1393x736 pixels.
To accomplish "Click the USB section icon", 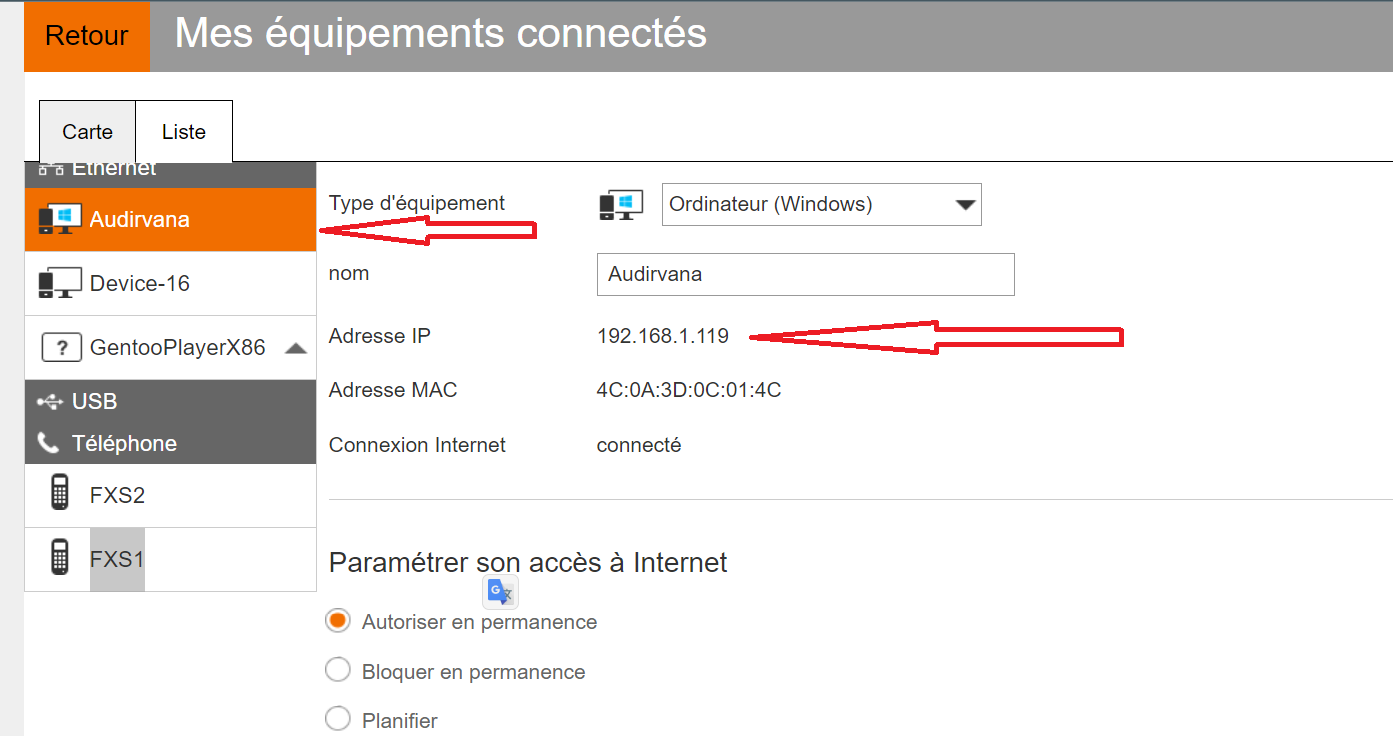I will (x=49, y=401).
